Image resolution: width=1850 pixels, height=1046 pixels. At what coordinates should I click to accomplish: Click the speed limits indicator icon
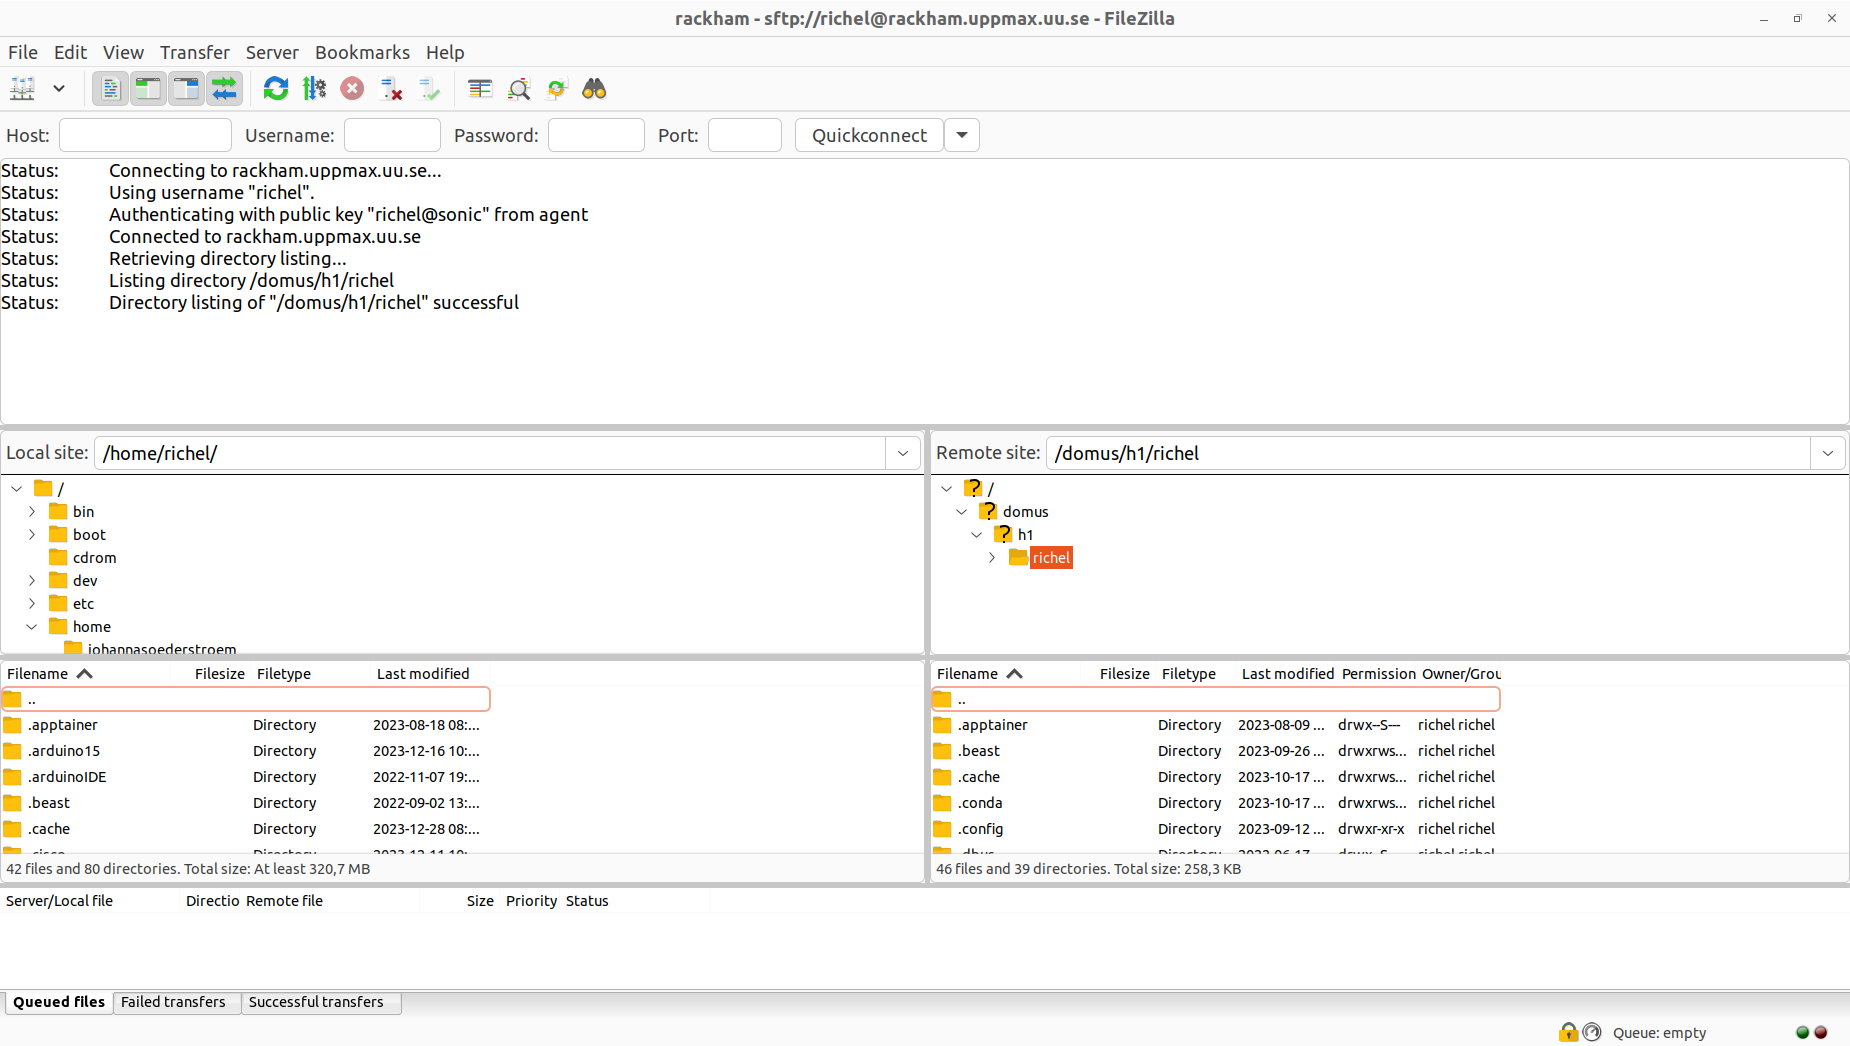[x=1592, y=1032]
